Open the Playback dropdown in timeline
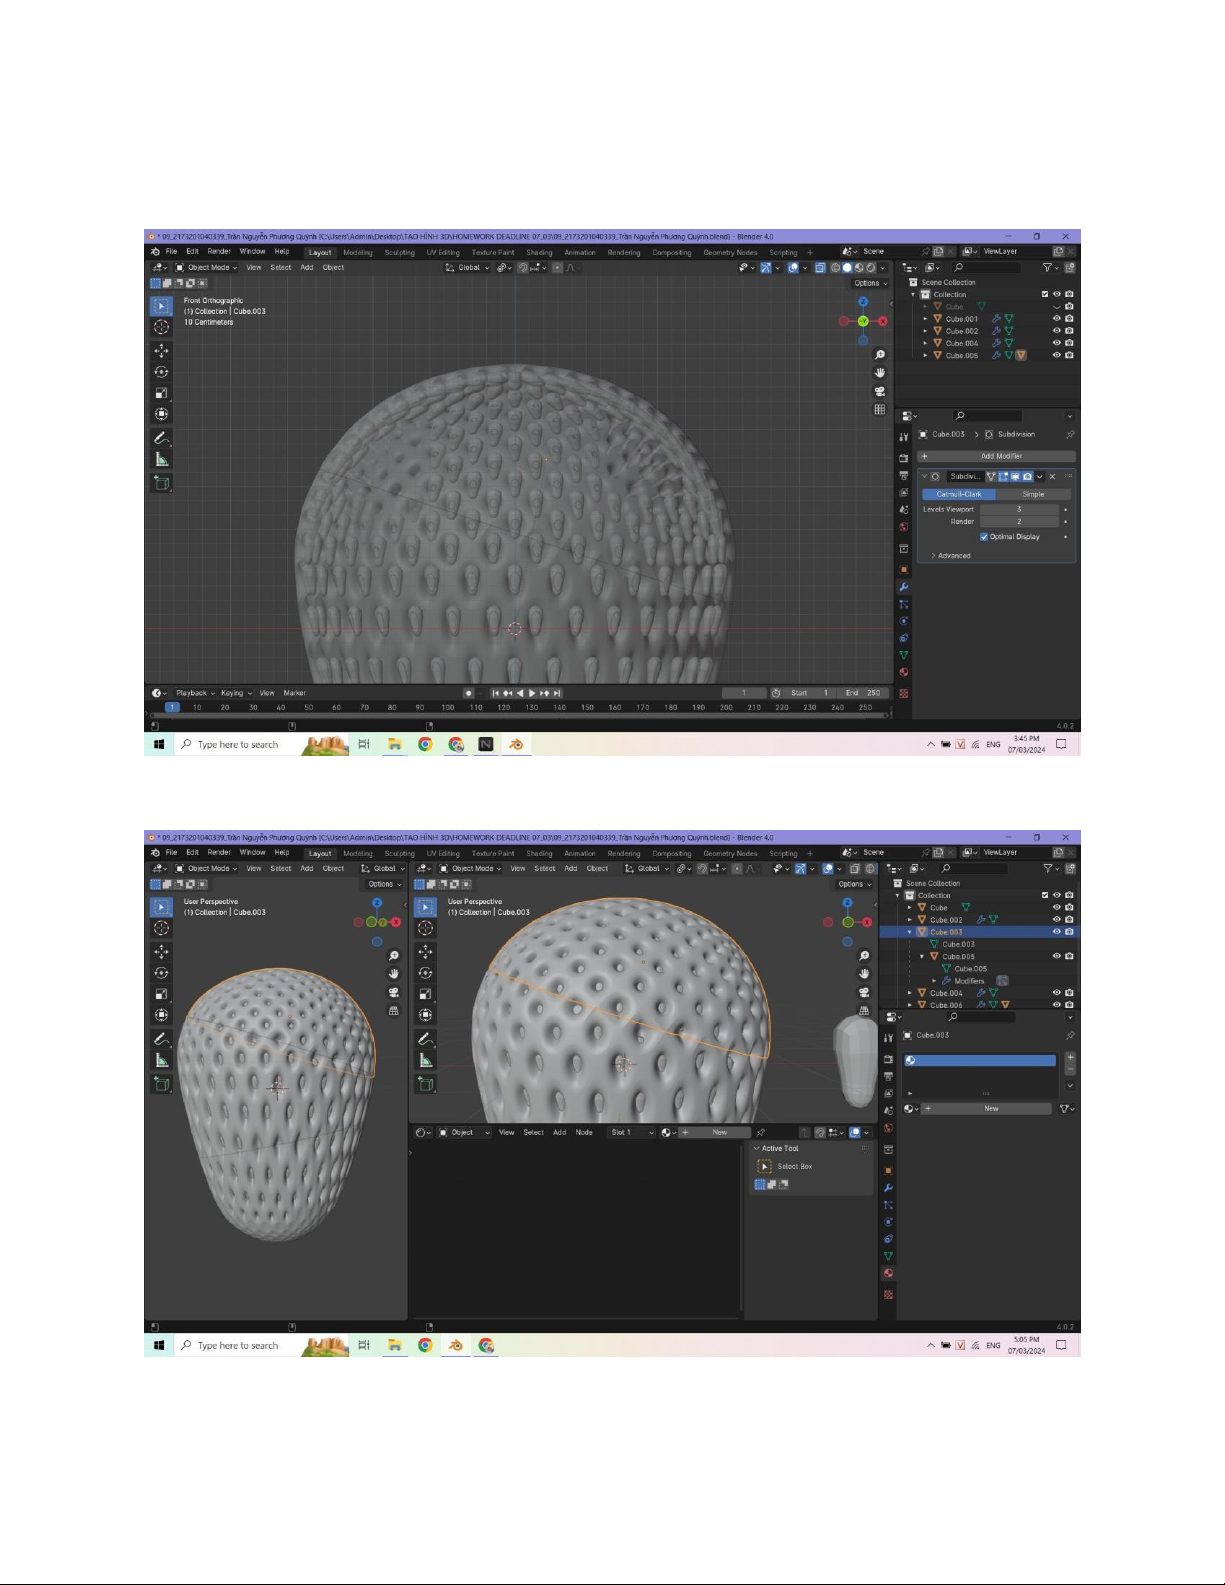1225x1585 pixels. point(195,693)
